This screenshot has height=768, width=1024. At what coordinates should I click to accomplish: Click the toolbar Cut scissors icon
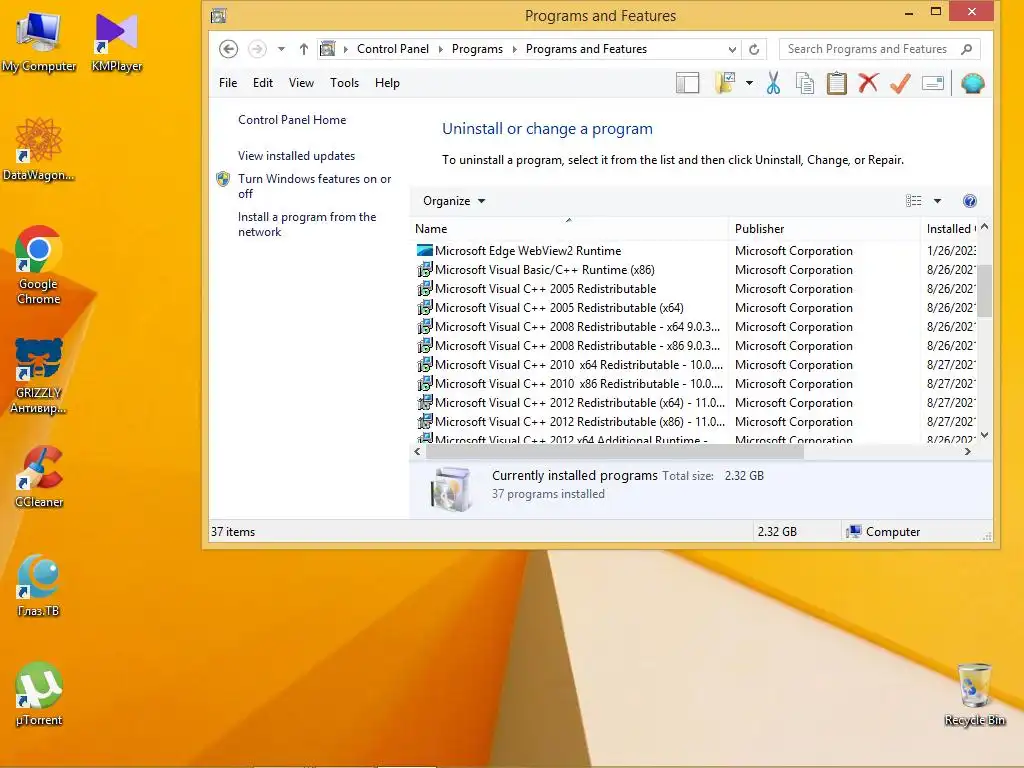773,84
